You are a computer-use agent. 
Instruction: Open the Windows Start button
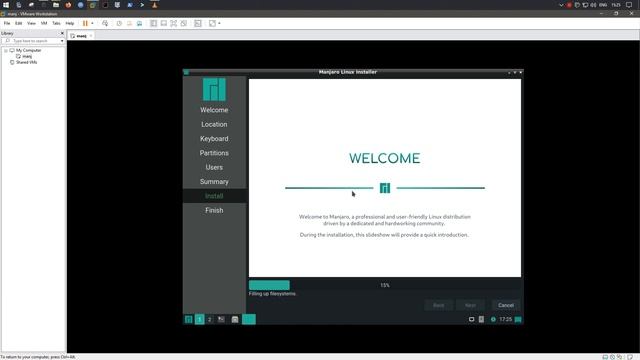tap(6, 5)
